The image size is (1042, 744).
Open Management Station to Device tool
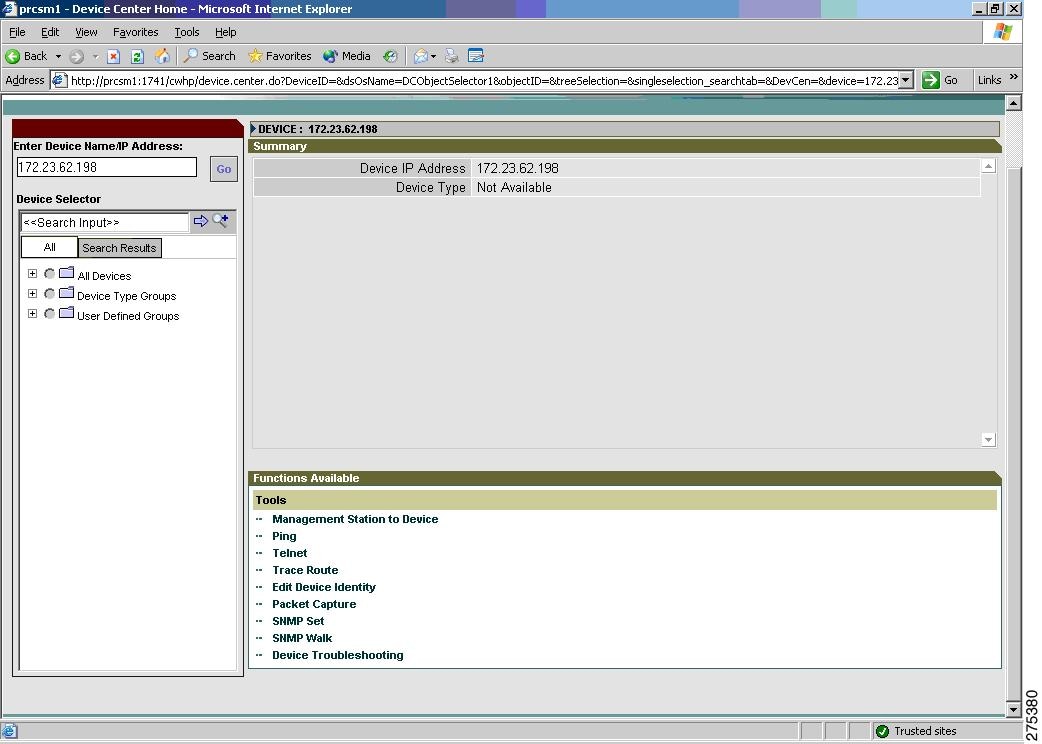tap(355, 519)
